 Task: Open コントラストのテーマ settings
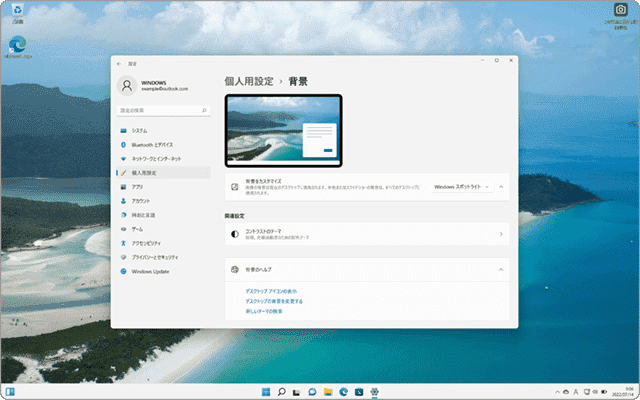366,234
